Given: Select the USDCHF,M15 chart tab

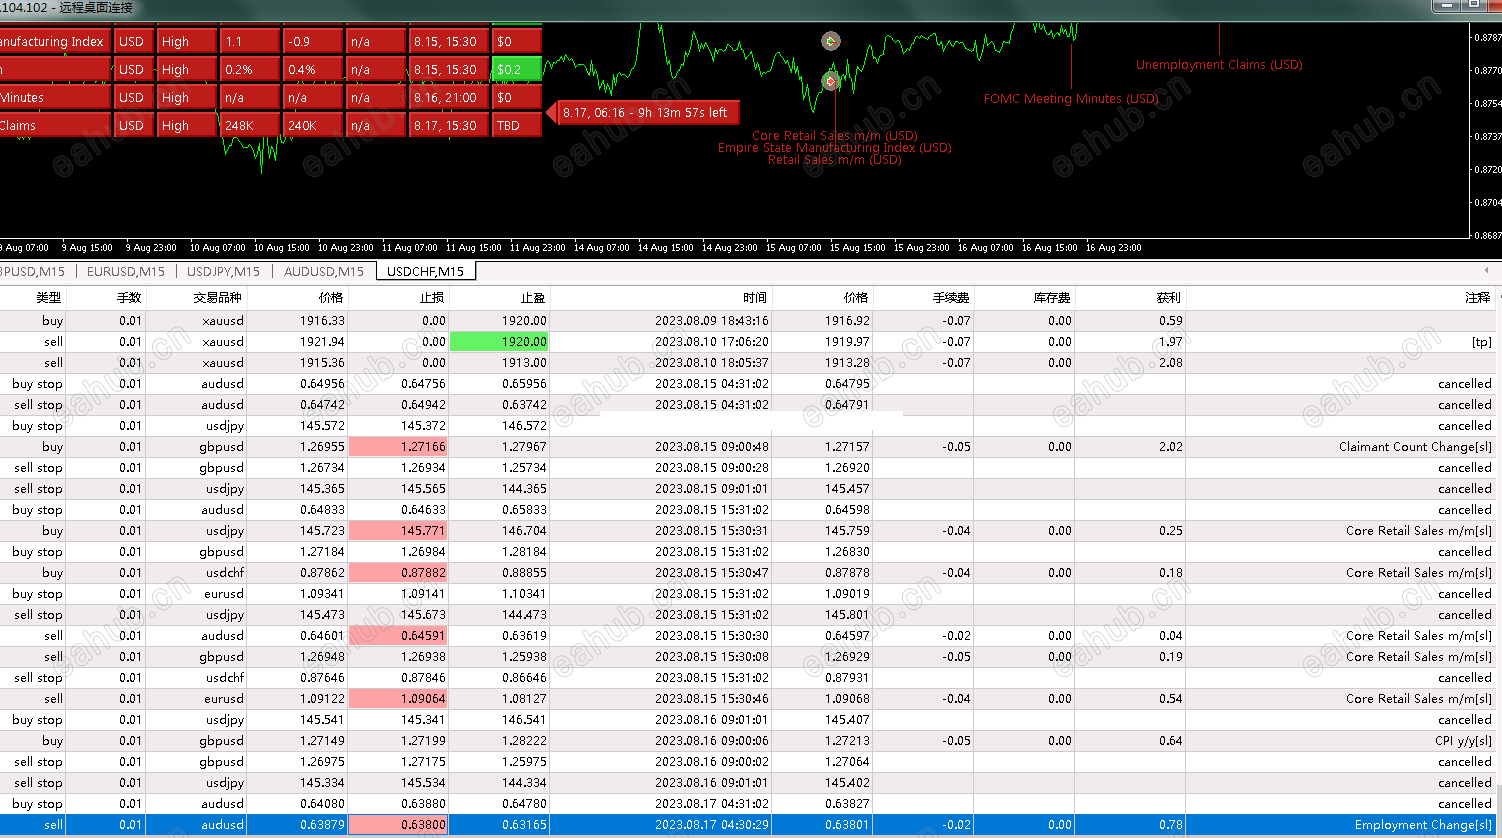Looking at the screenshot, I should (425, 271).
